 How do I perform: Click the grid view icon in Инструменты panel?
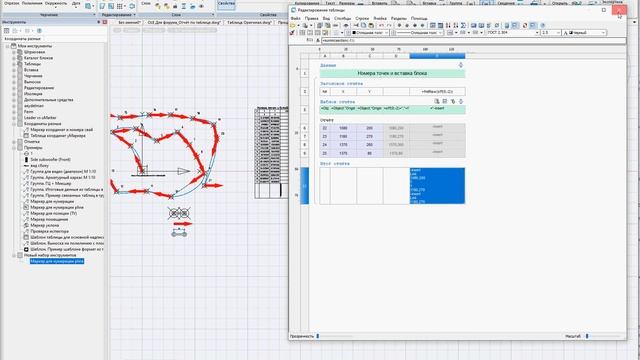click(x=7, y=31)
